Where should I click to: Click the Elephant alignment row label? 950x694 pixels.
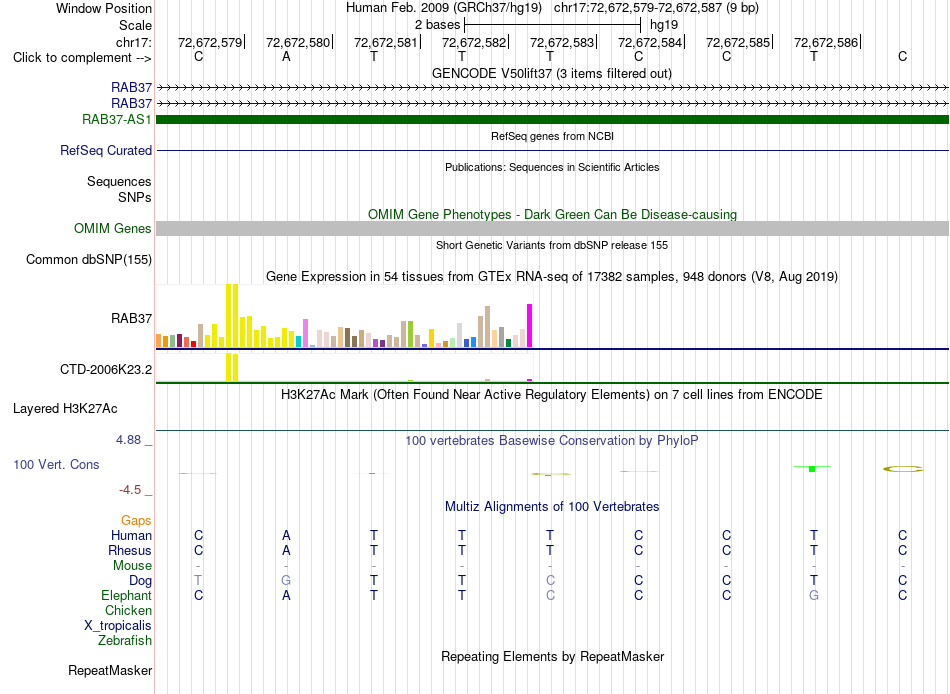click(x=126, y=595)
